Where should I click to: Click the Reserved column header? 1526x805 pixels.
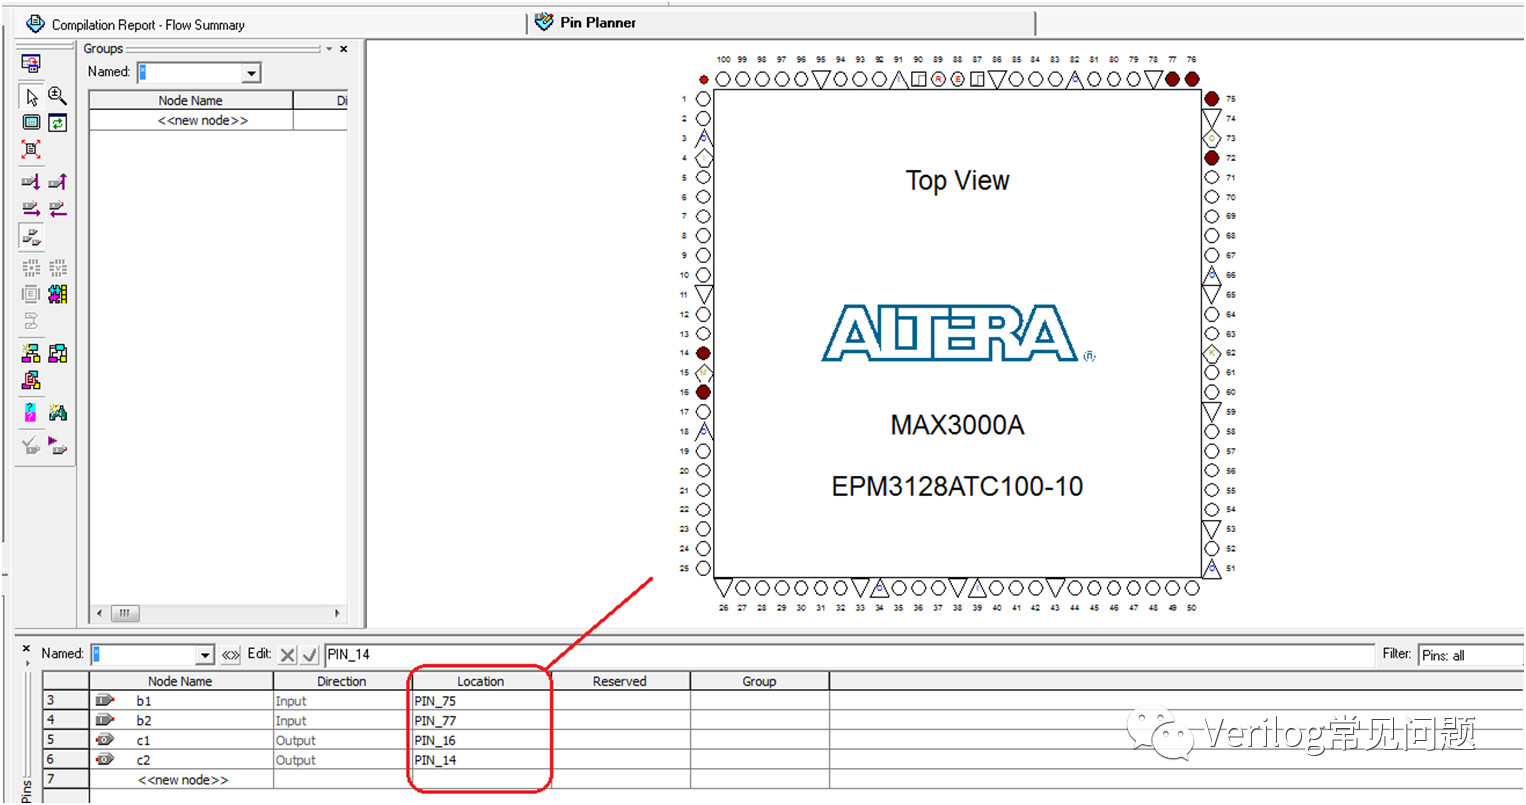click(x=620, y=681)
